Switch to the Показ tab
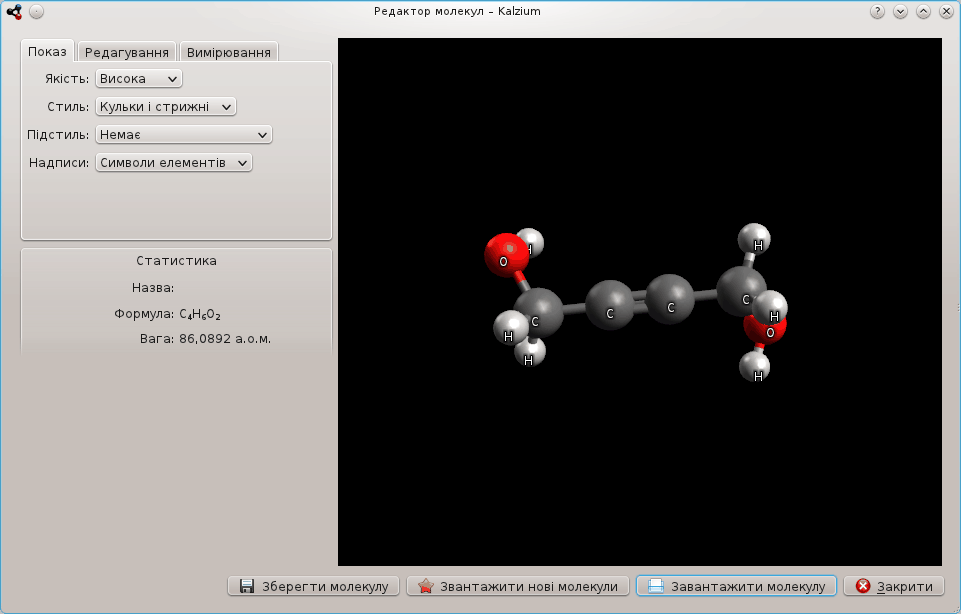The width and height of the screenshot is (961, 614). [47, 51]
